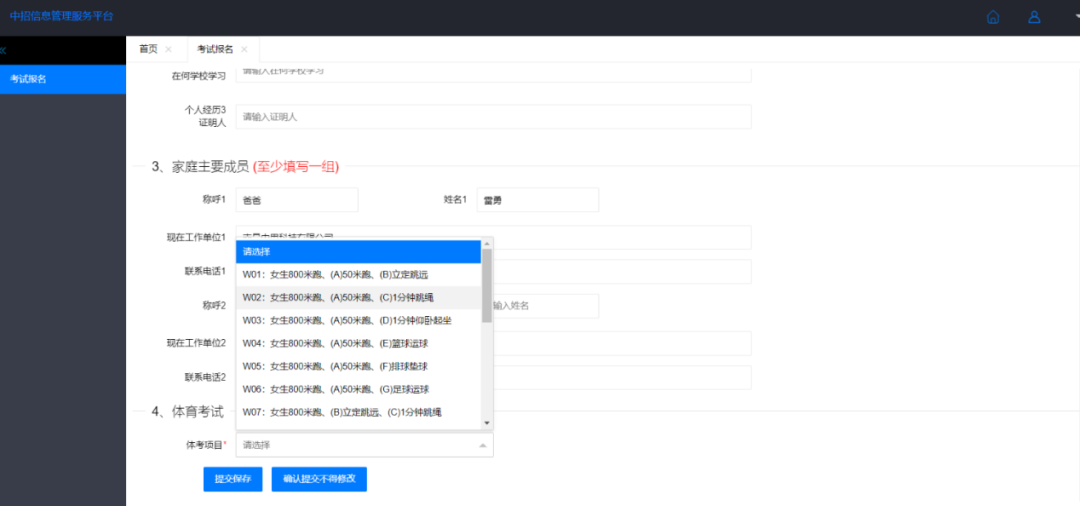
Task: Go to home via house icon
Action: coord(993,17)
